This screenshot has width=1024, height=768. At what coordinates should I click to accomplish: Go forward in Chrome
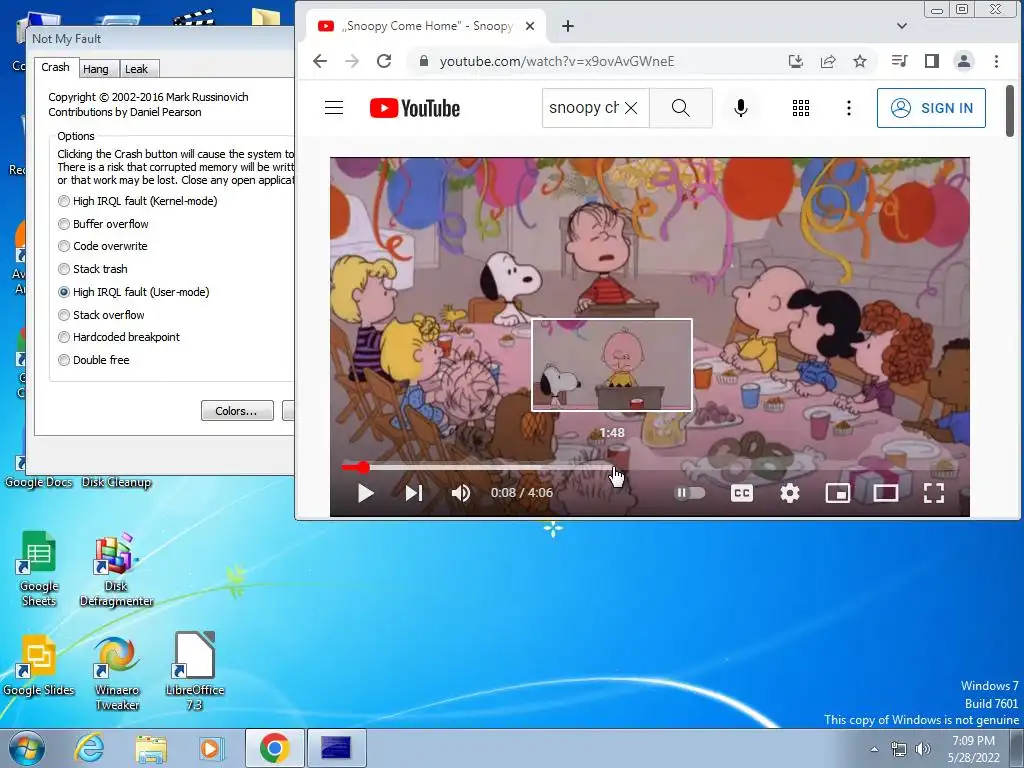tap(352, 61)
